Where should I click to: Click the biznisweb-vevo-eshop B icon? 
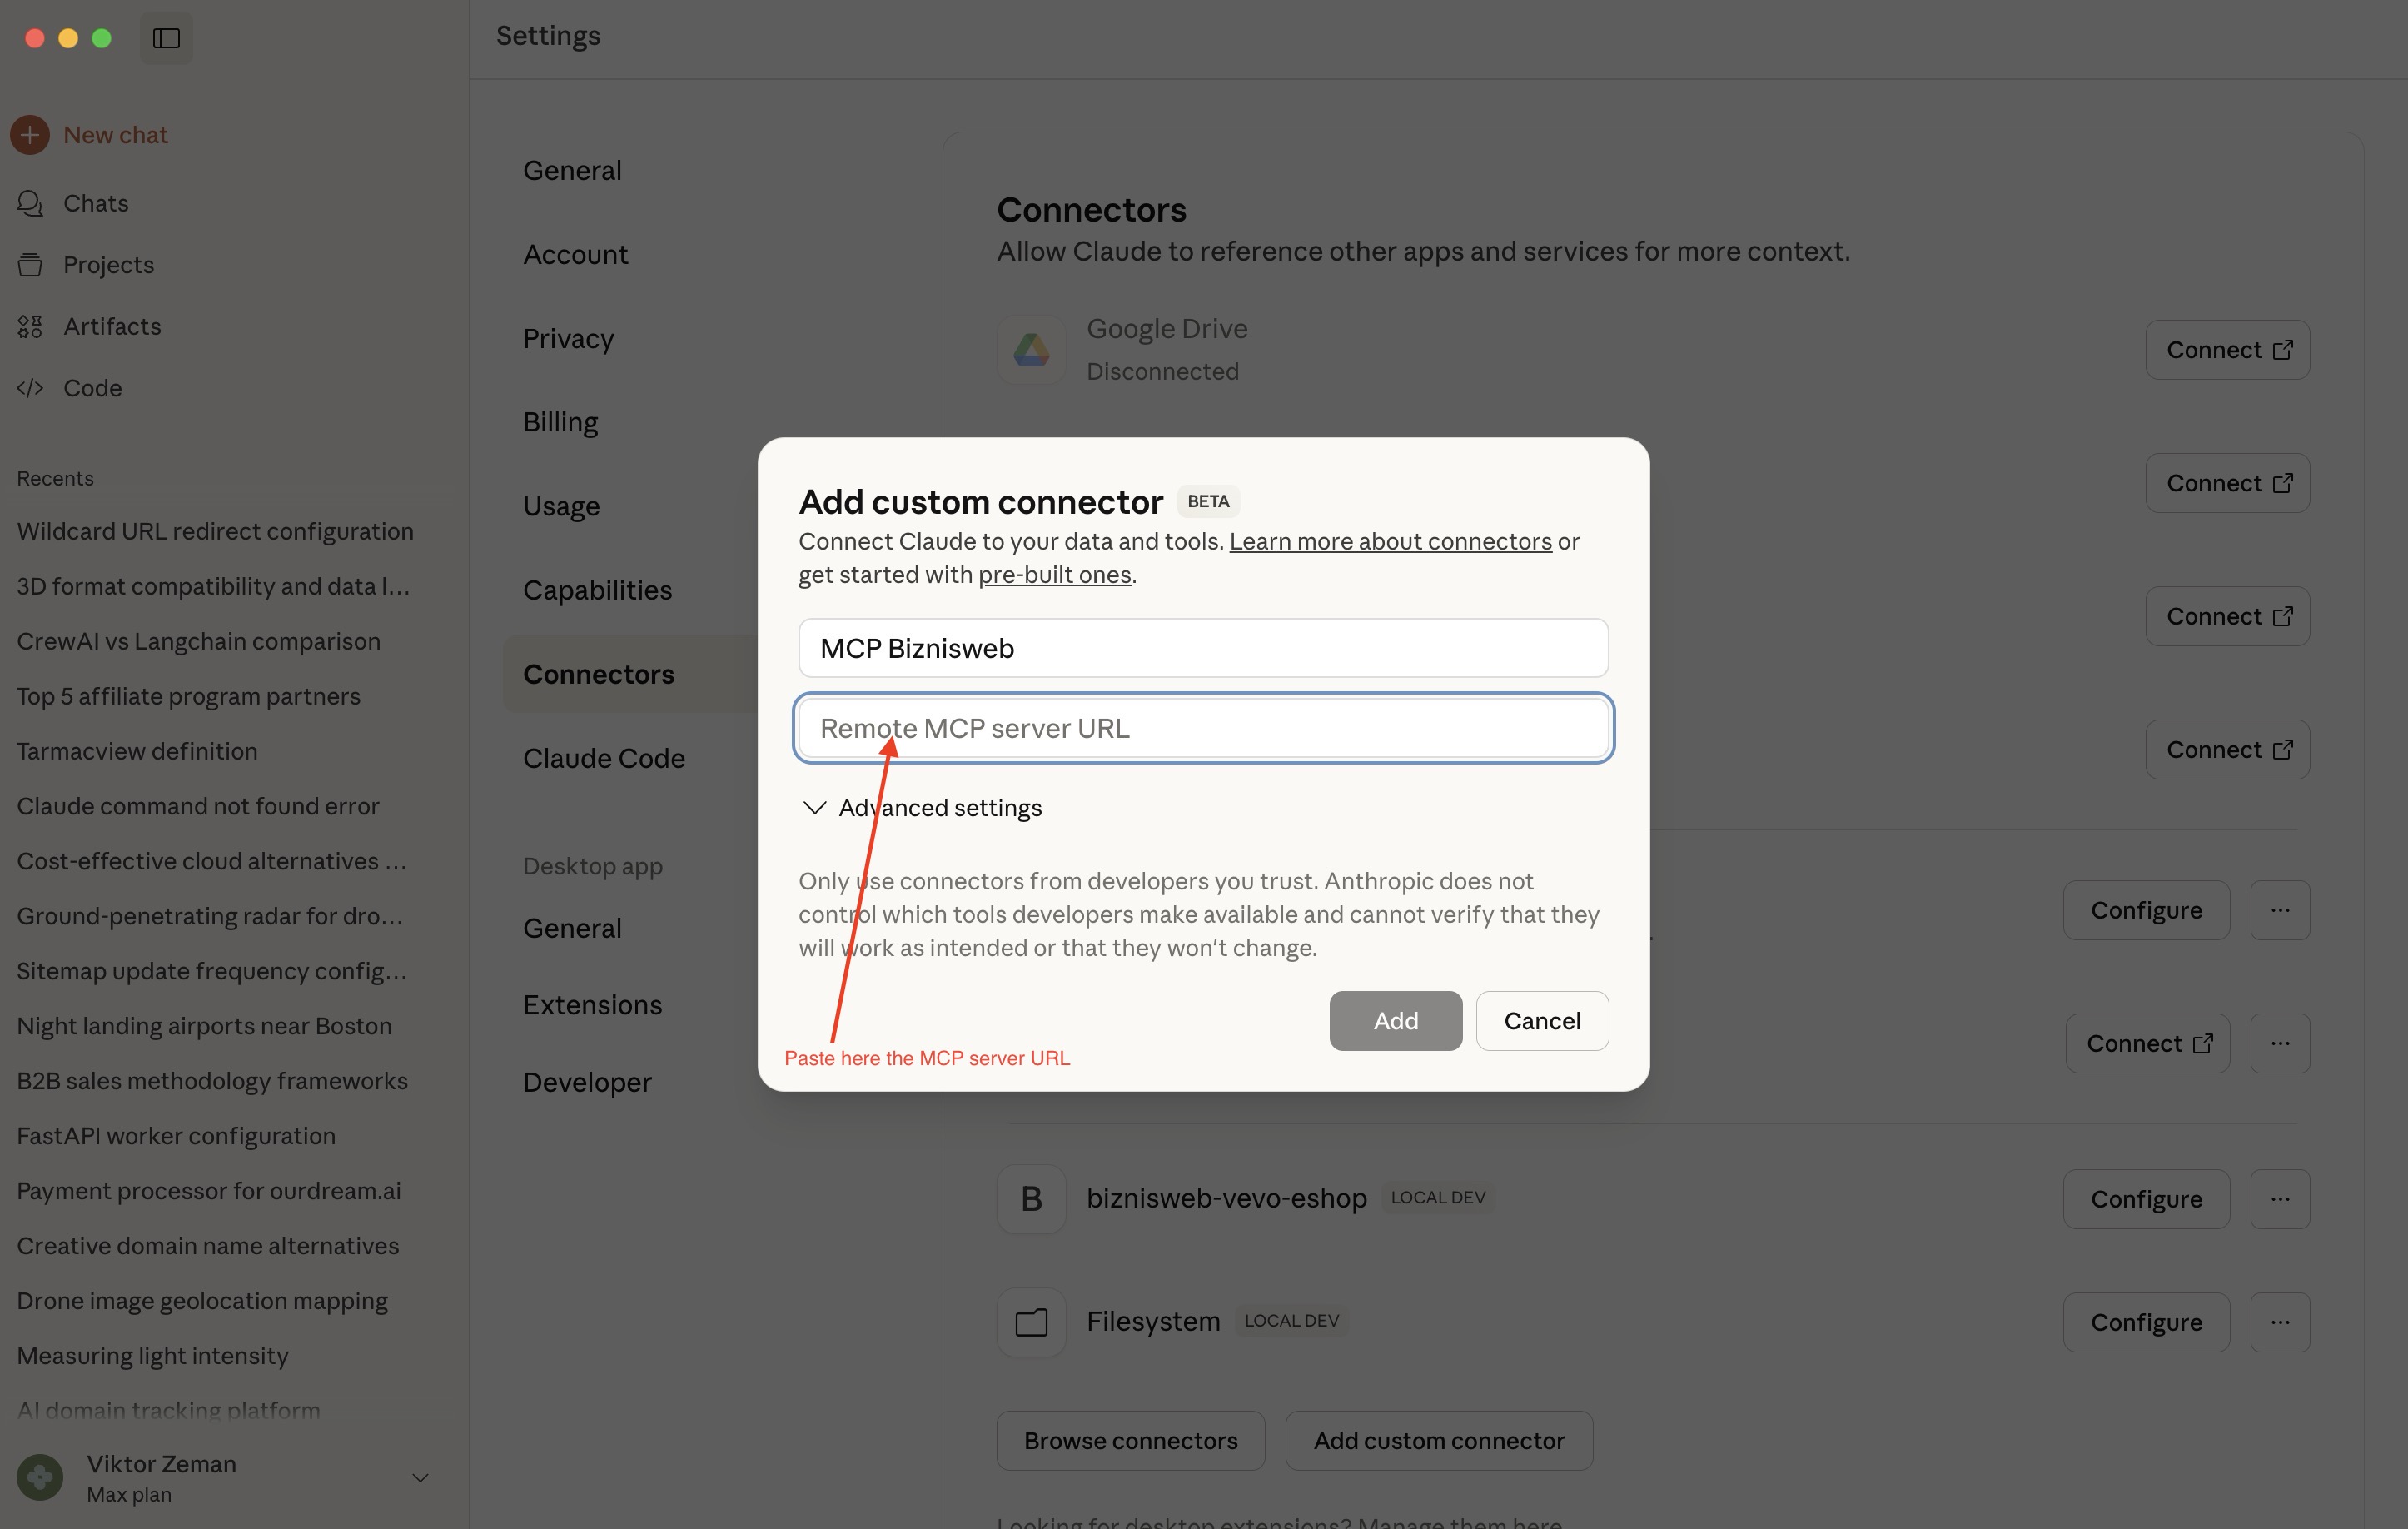tap(1030, 1198)
